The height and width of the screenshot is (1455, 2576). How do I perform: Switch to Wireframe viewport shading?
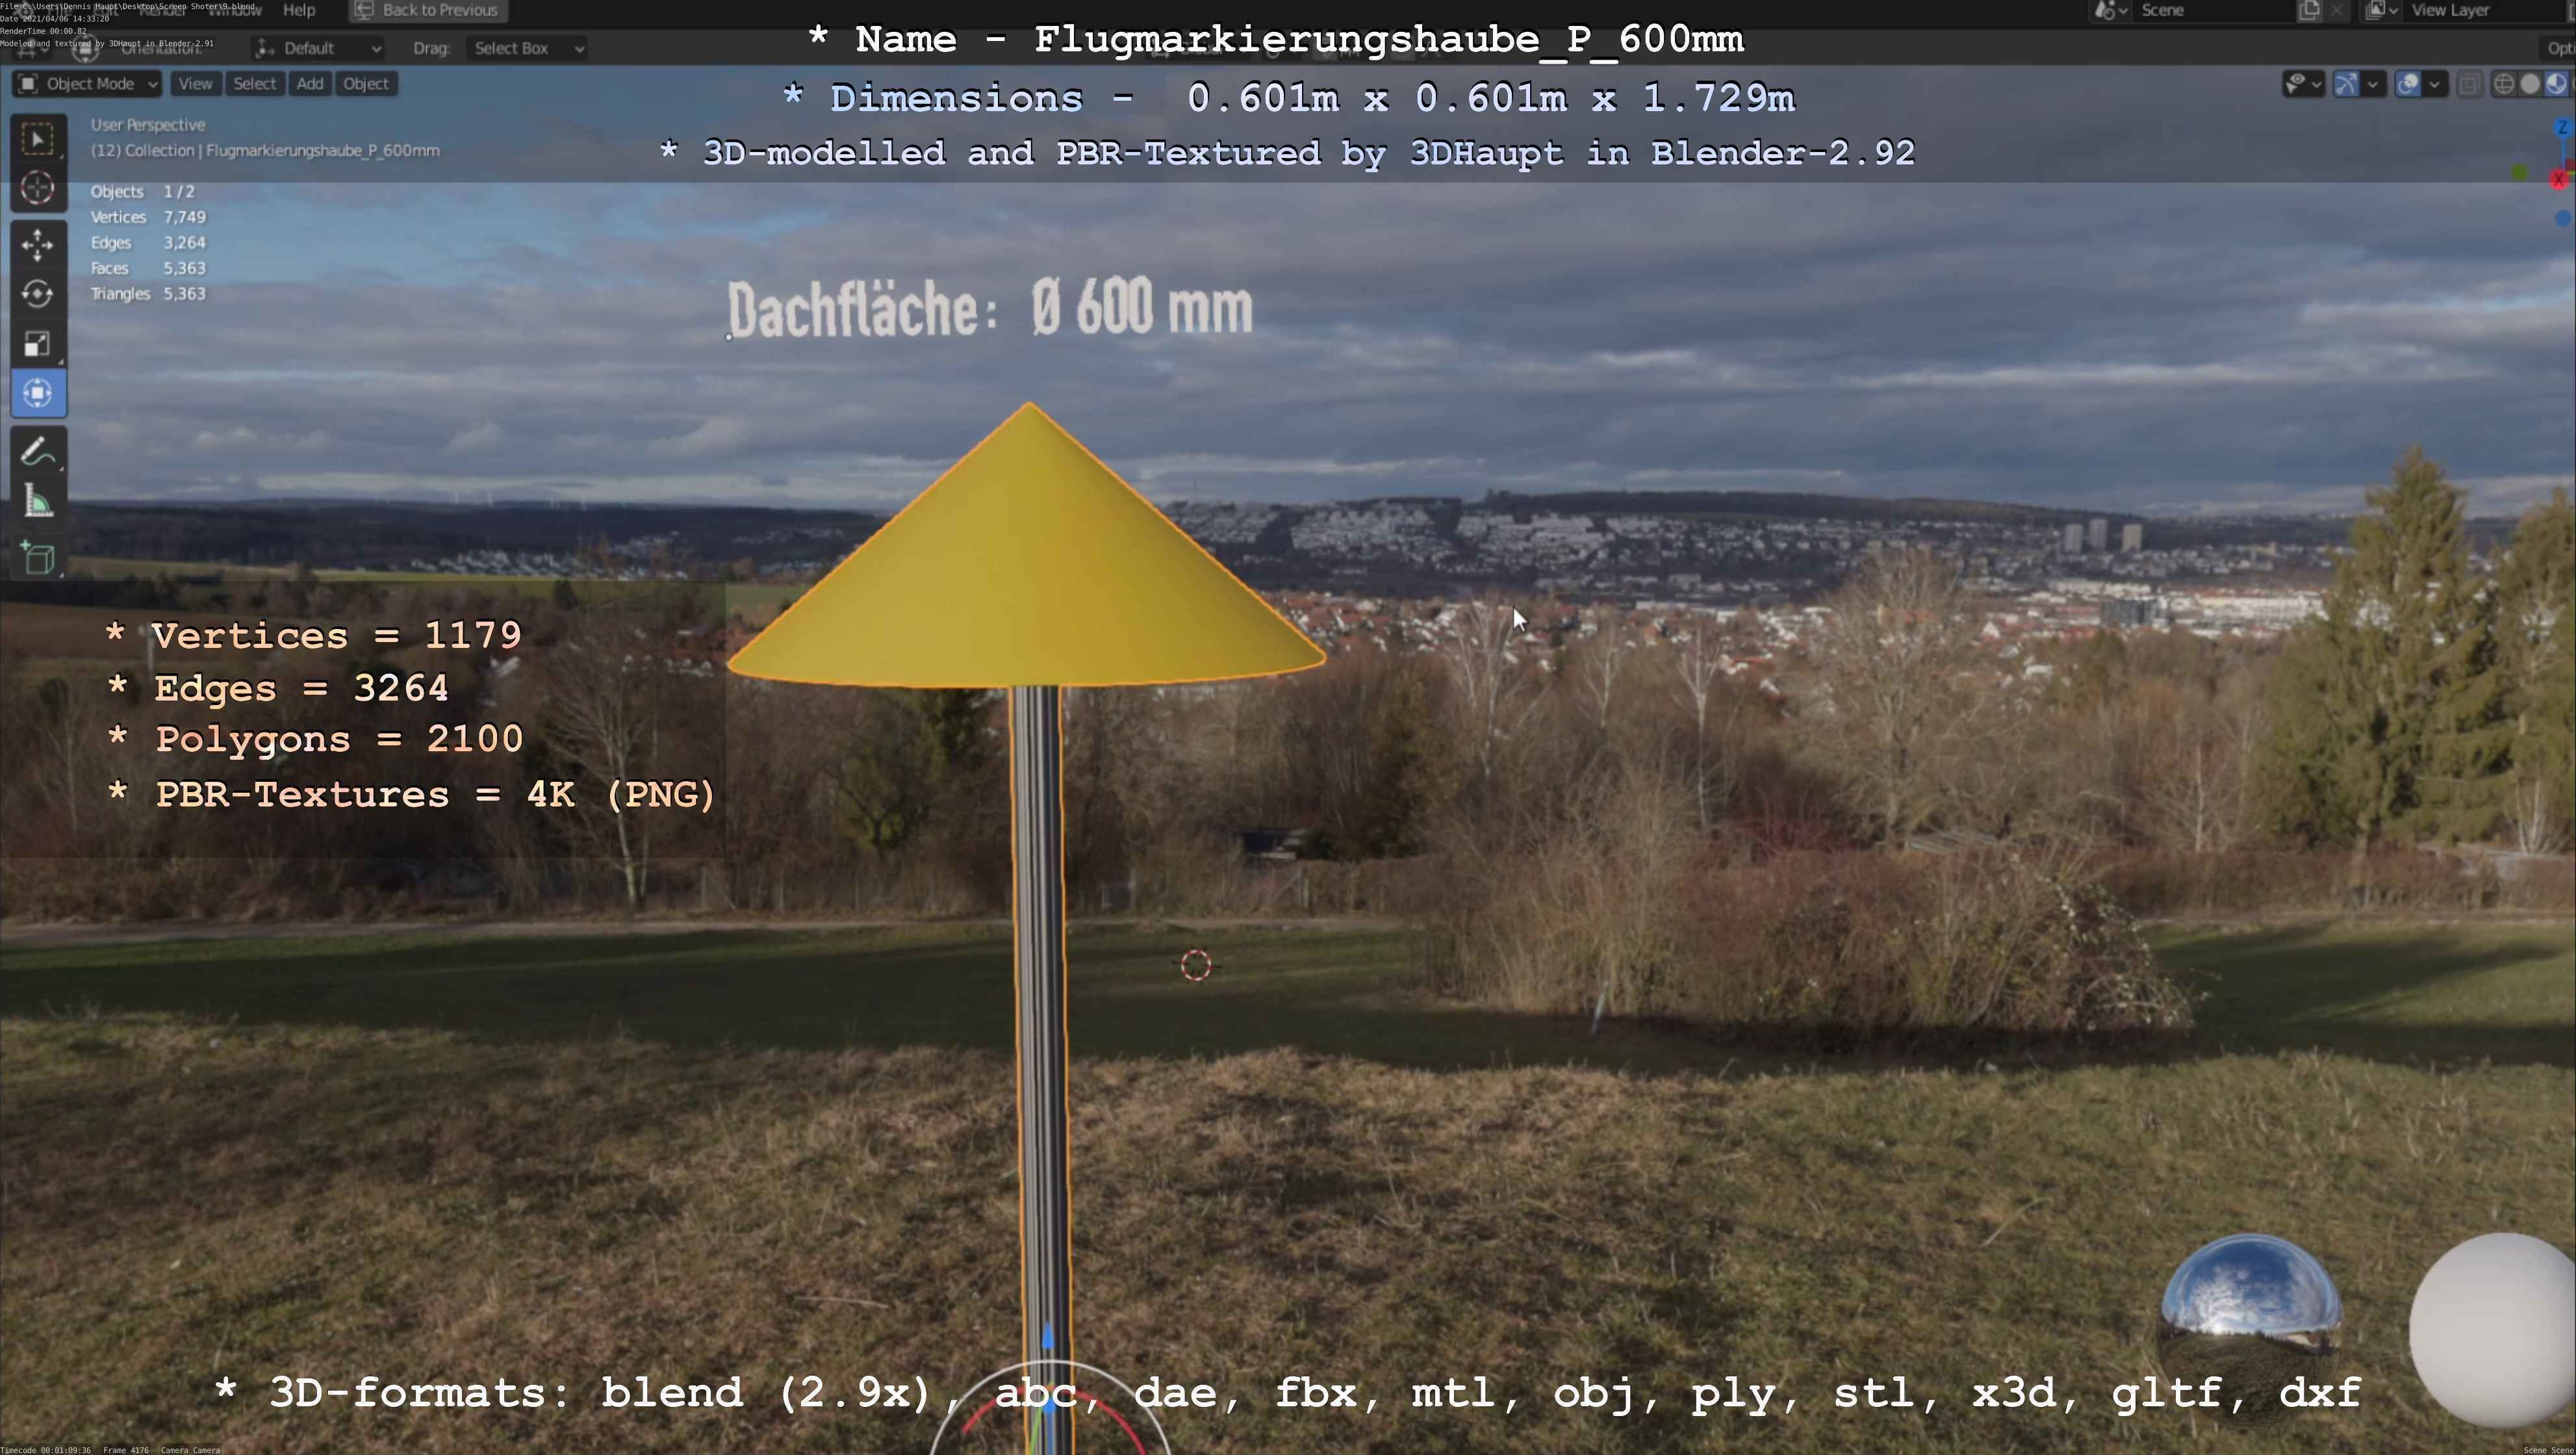(x=2504, y=84)
